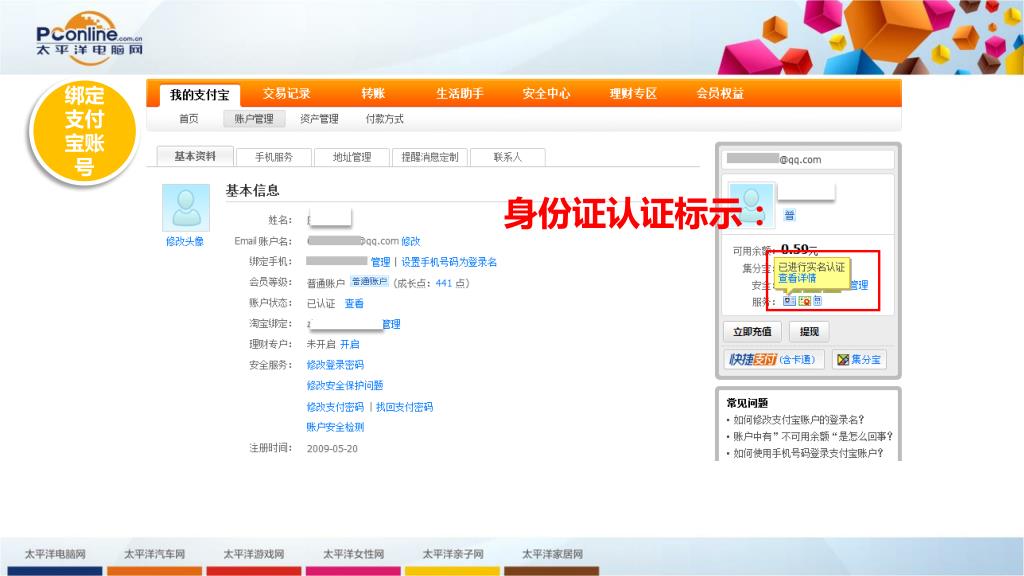The width and height of the screenshot is (1024, 576).
Task: Click 提现 button
Action: 809,332
